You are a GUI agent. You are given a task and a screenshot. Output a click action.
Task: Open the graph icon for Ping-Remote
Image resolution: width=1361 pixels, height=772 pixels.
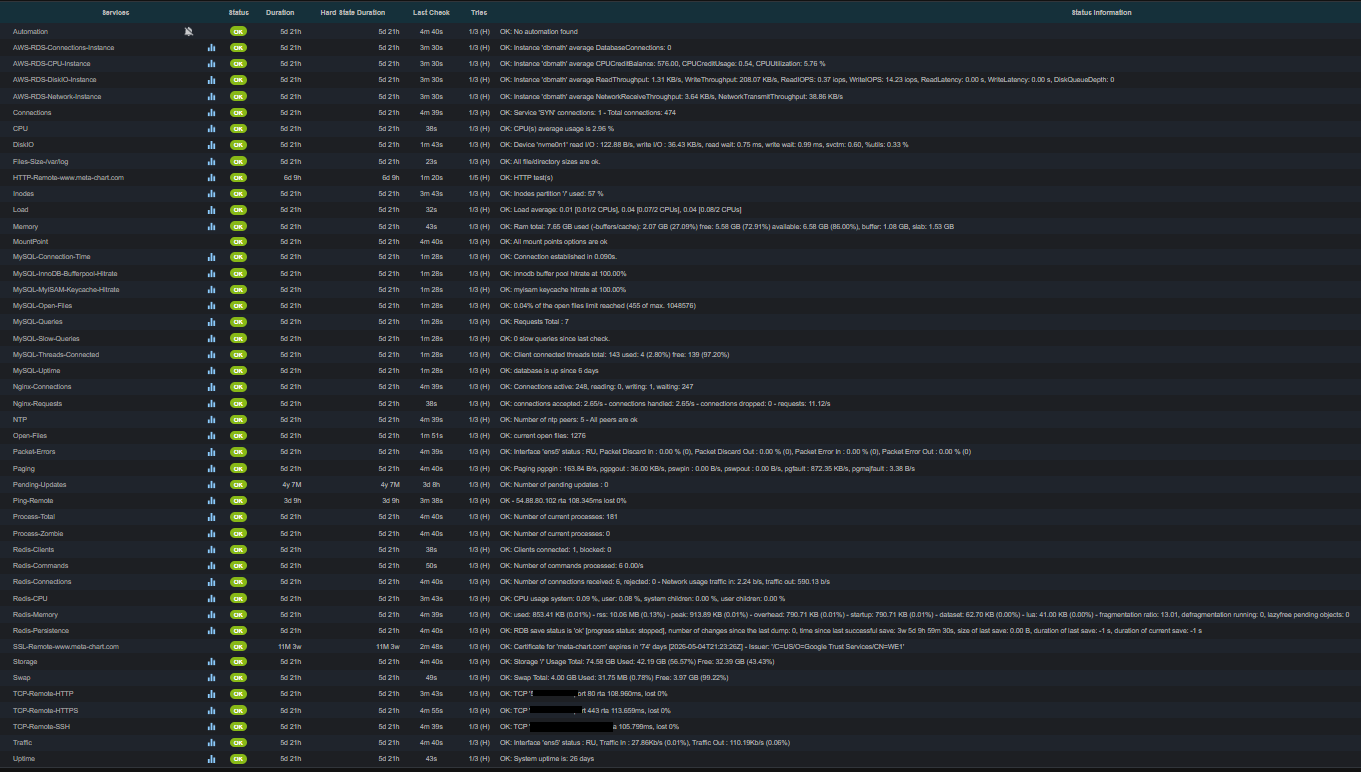coord(211,501)
